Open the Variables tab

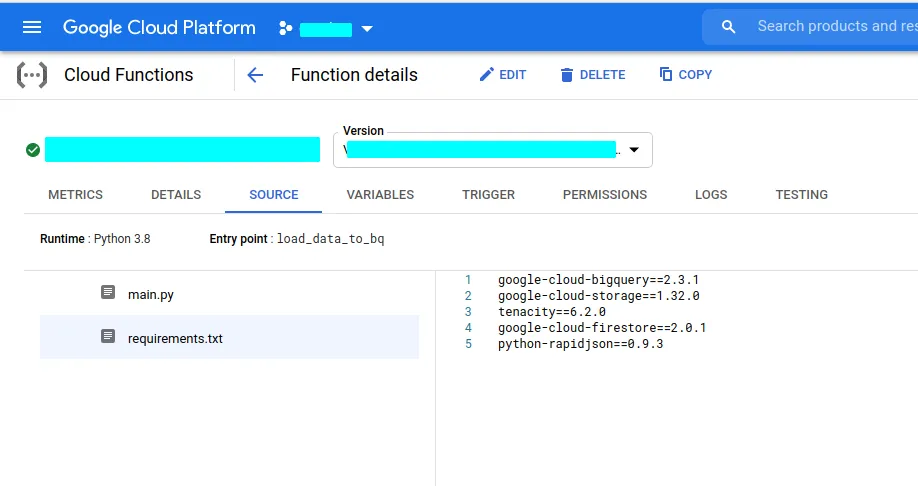[x=380, y=195]
